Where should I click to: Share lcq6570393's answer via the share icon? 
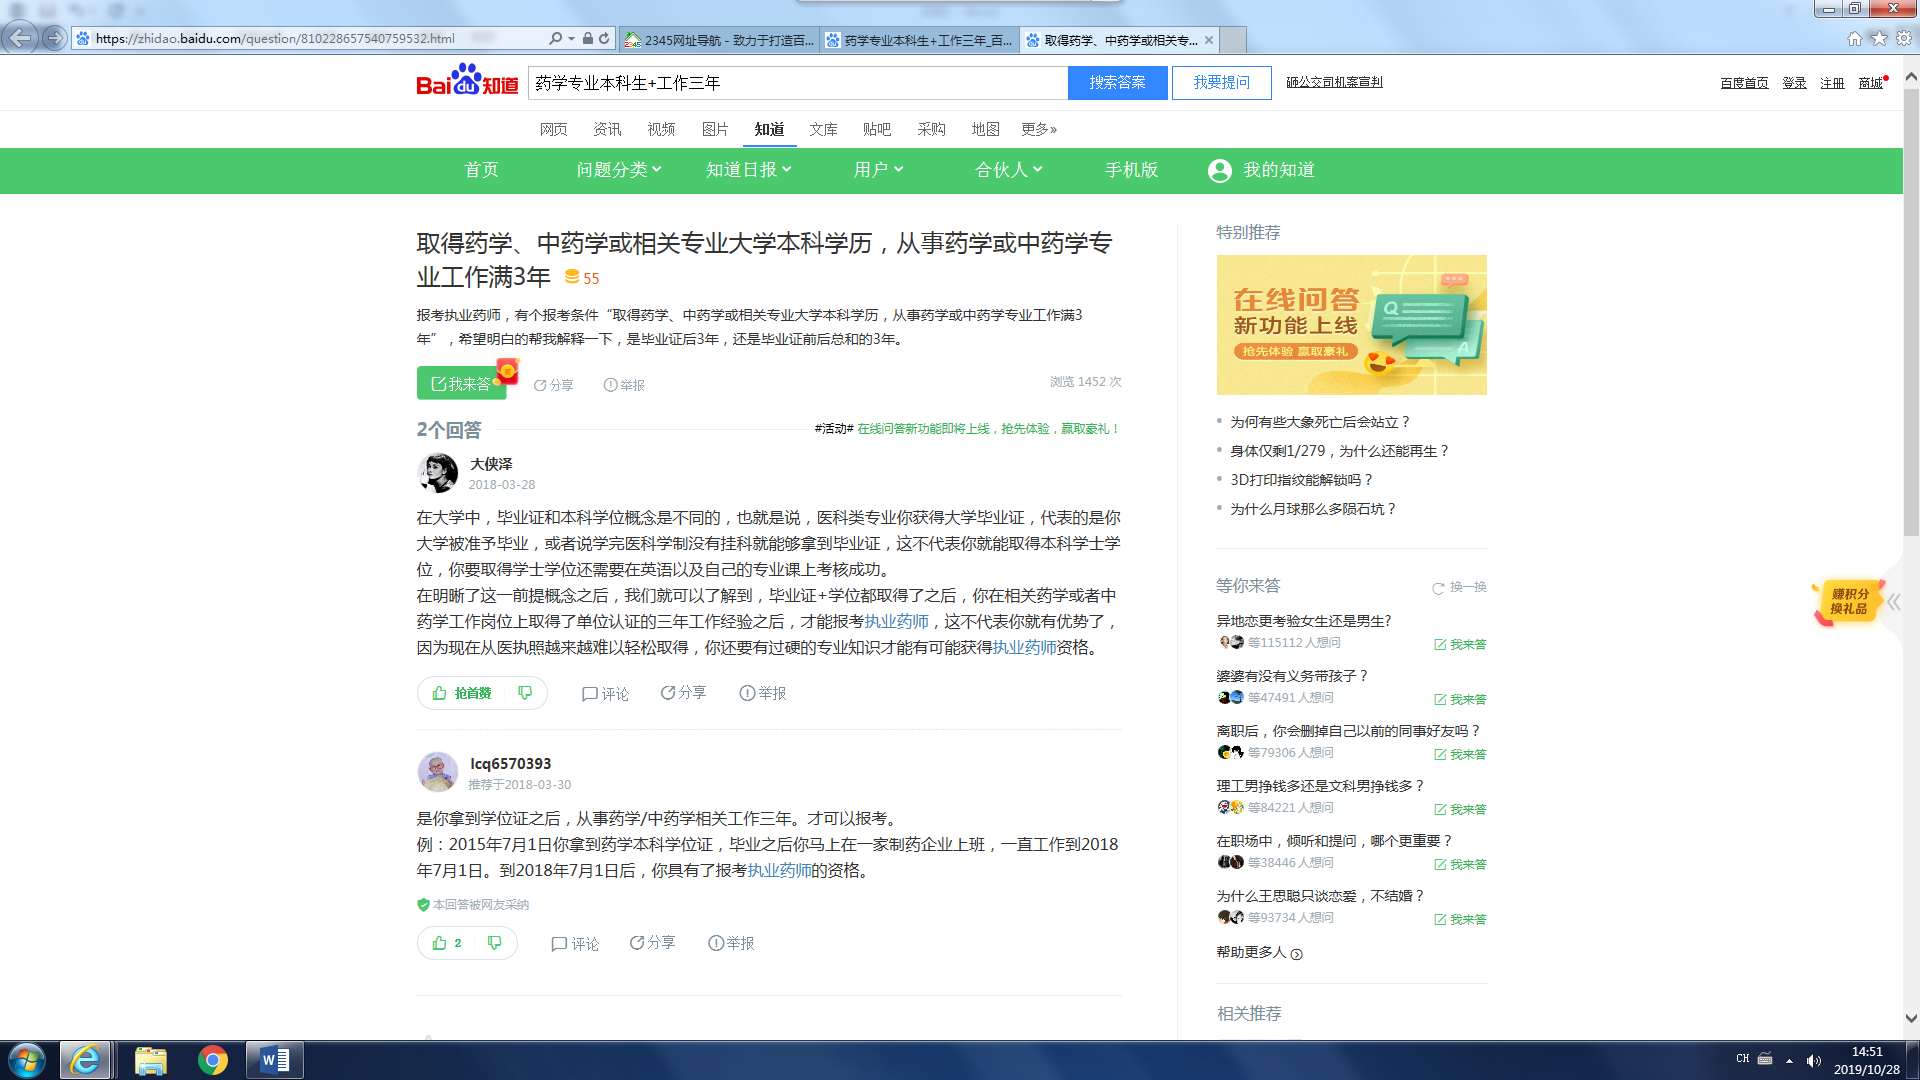637,943
